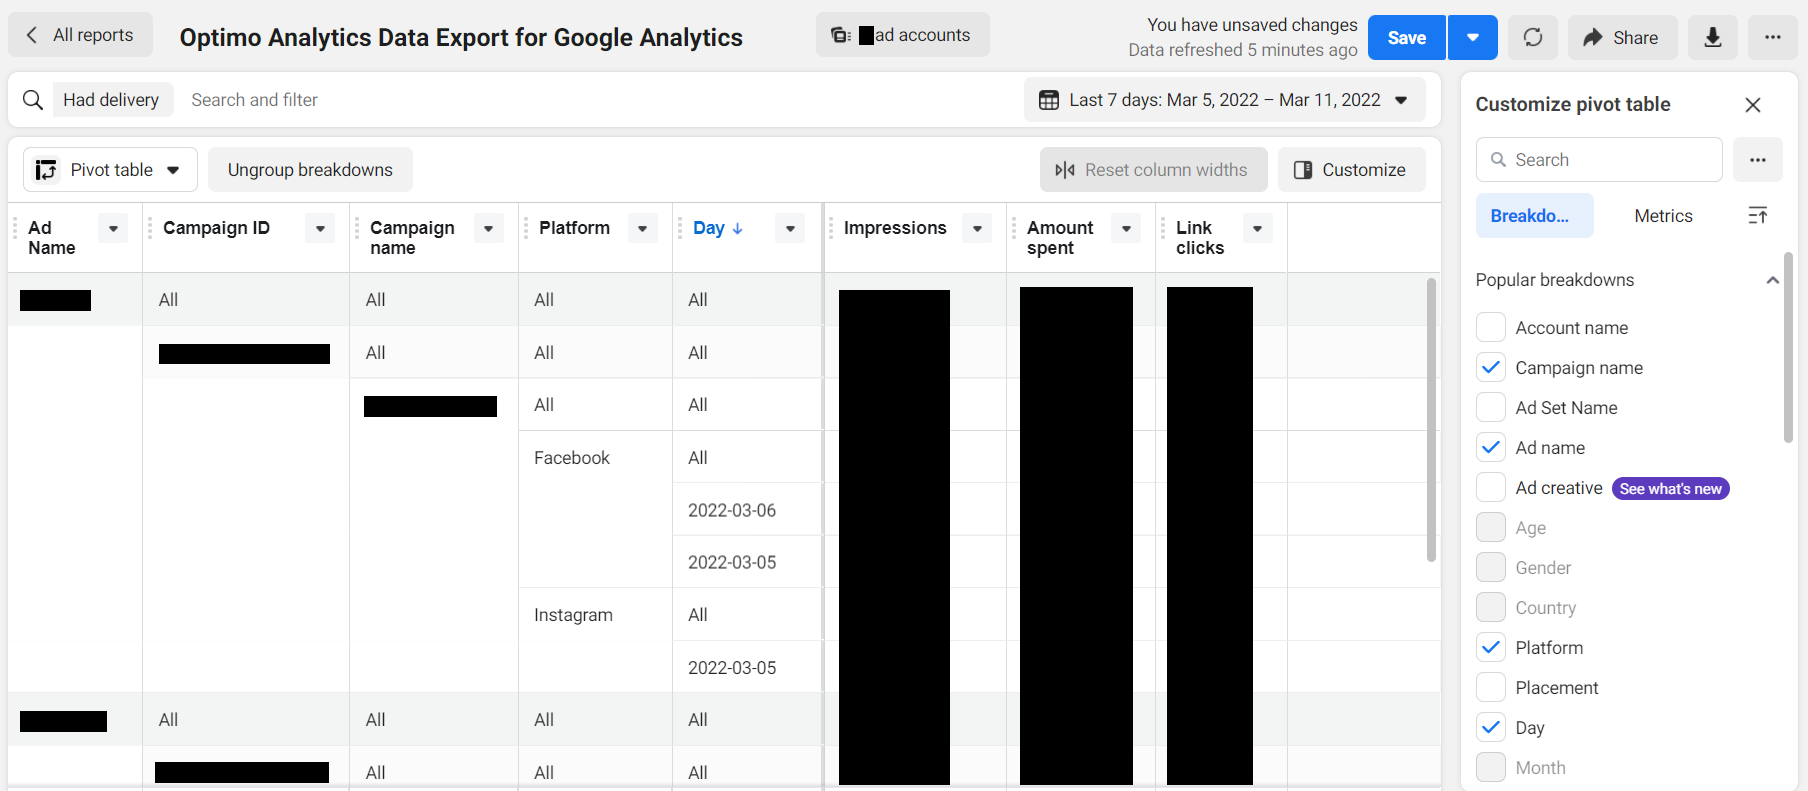Click the Search field in customize panel

1599,160
